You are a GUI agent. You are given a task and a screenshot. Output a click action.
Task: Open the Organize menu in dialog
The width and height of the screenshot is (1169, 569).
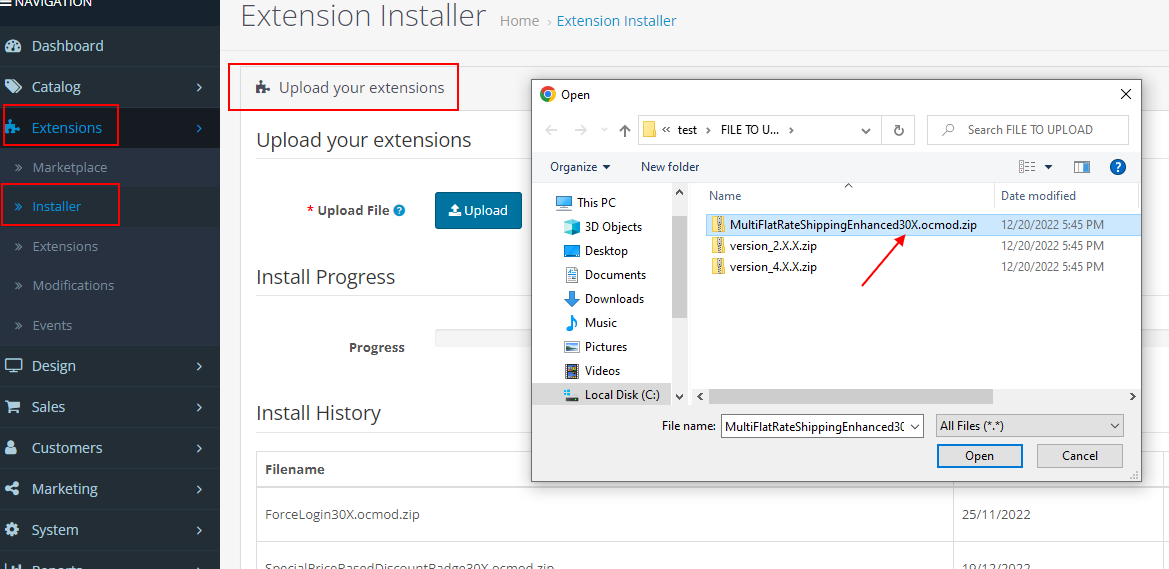pos(580,167)
